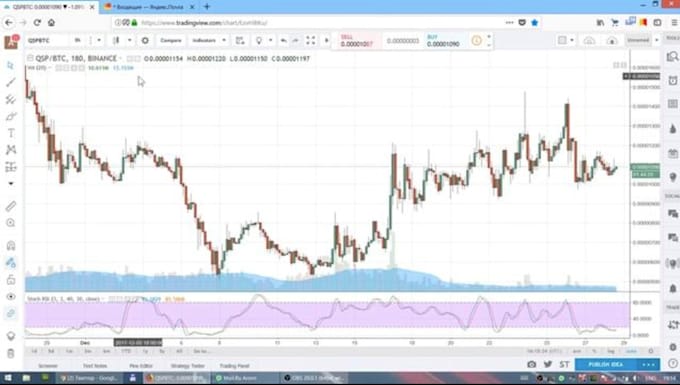Screen dimensions: 680x385
Task: Click the Ideas lightbulb icon in top toolbar
Action: (259, 40)
